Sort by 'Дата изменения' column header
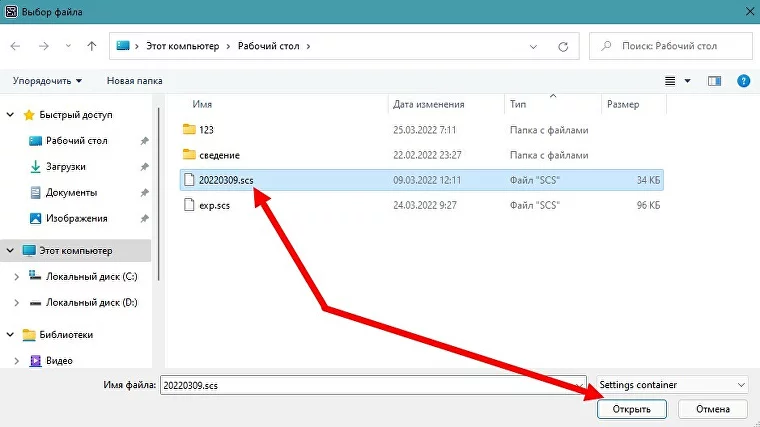Viewport: 760px width, 427px height. pyautogui.click(x=428, y=104)
